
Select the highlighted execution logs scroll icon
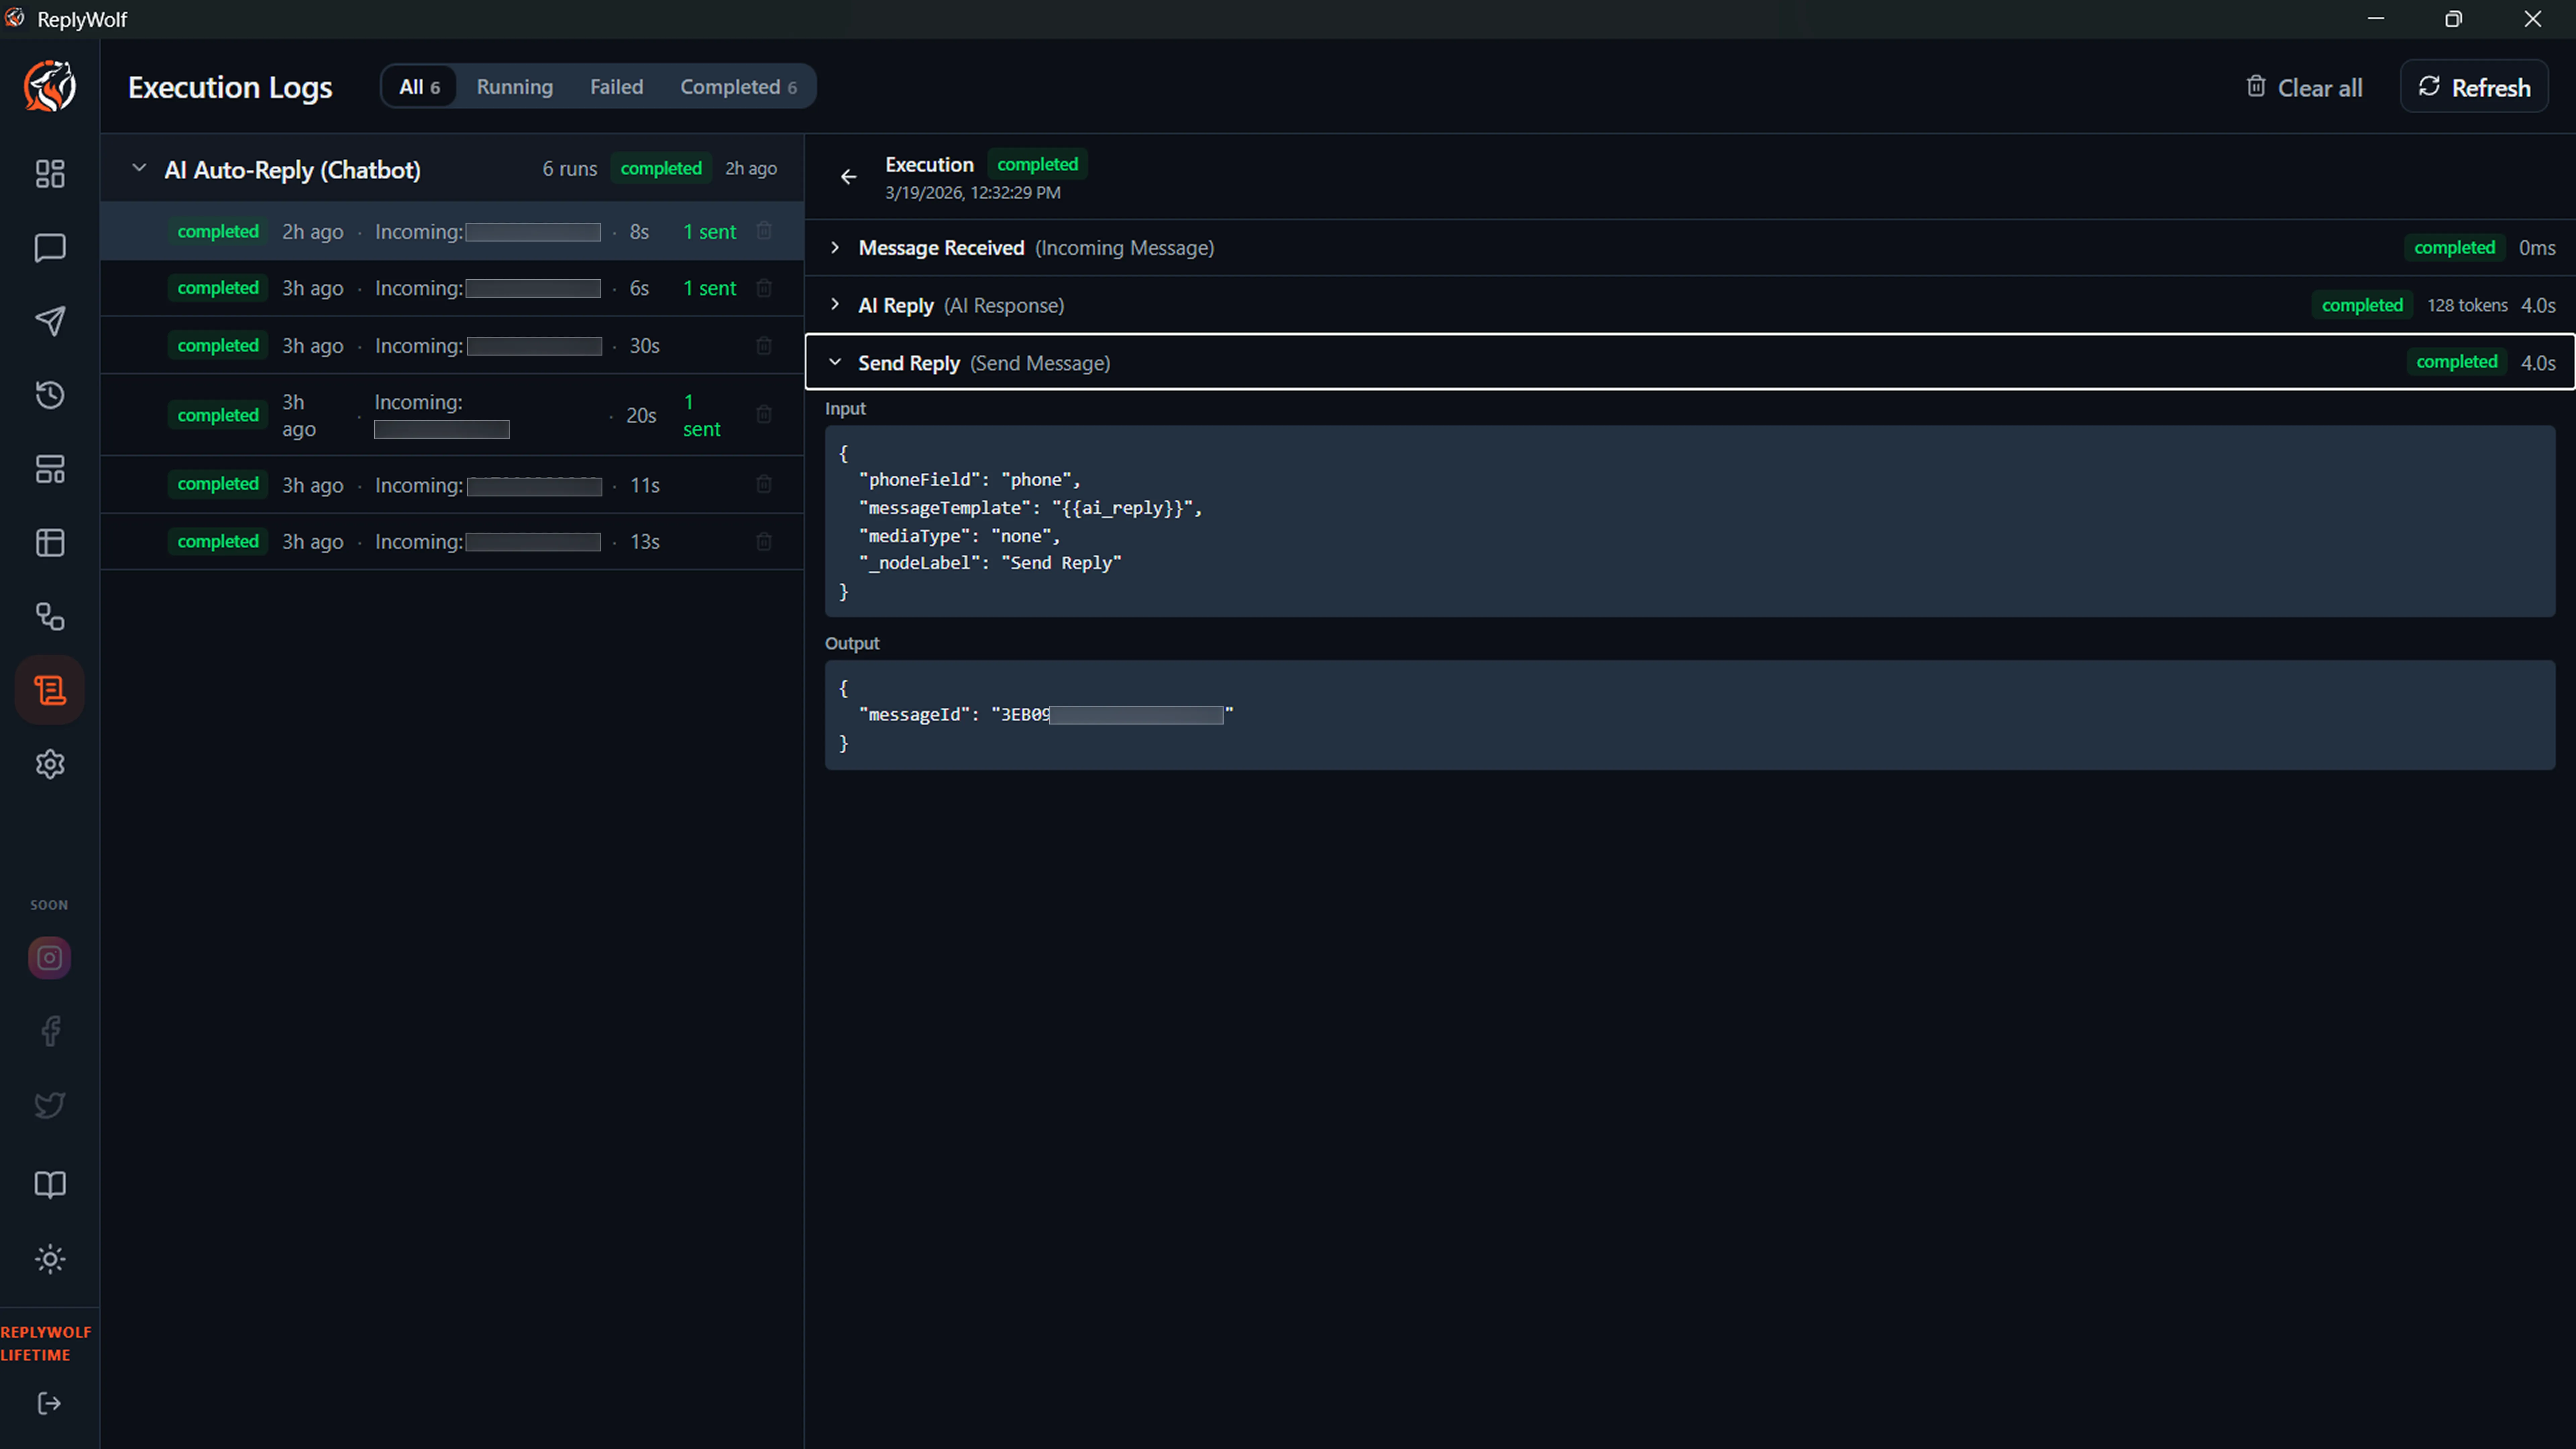(x=50, y=690)
